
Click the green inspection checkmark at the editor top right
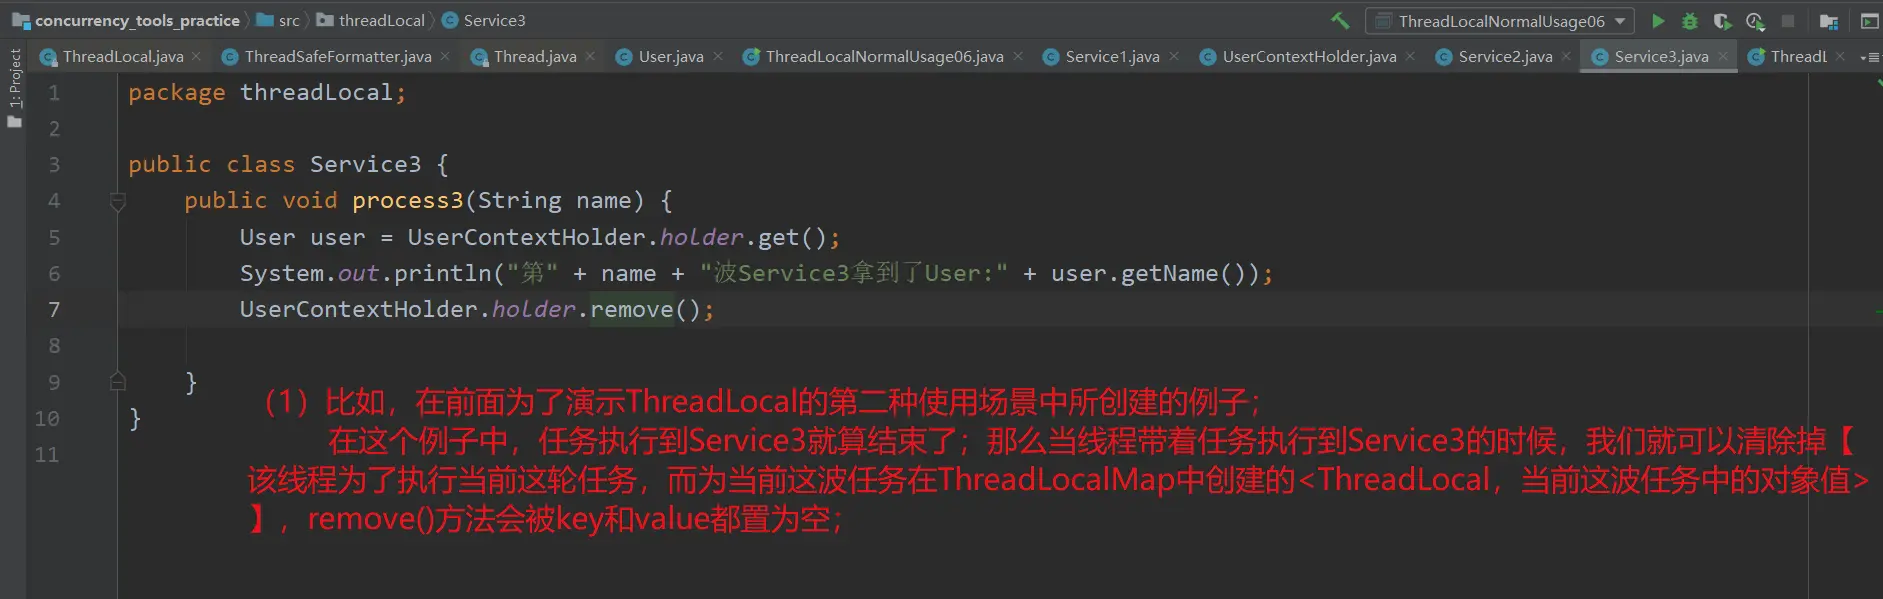click(x=1879, y=85)
